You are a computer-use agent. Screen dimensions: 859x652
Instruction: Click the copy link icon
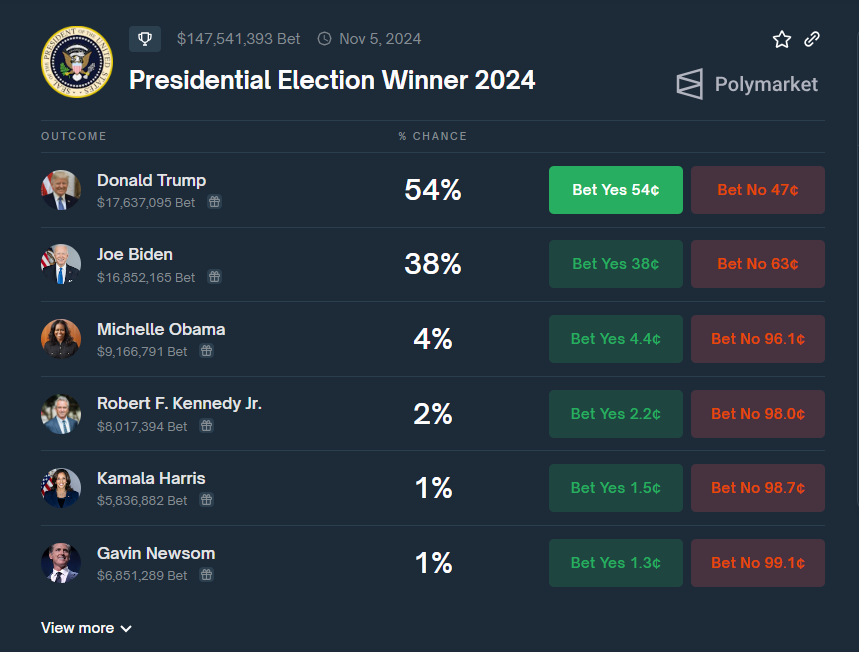(812, 39)
